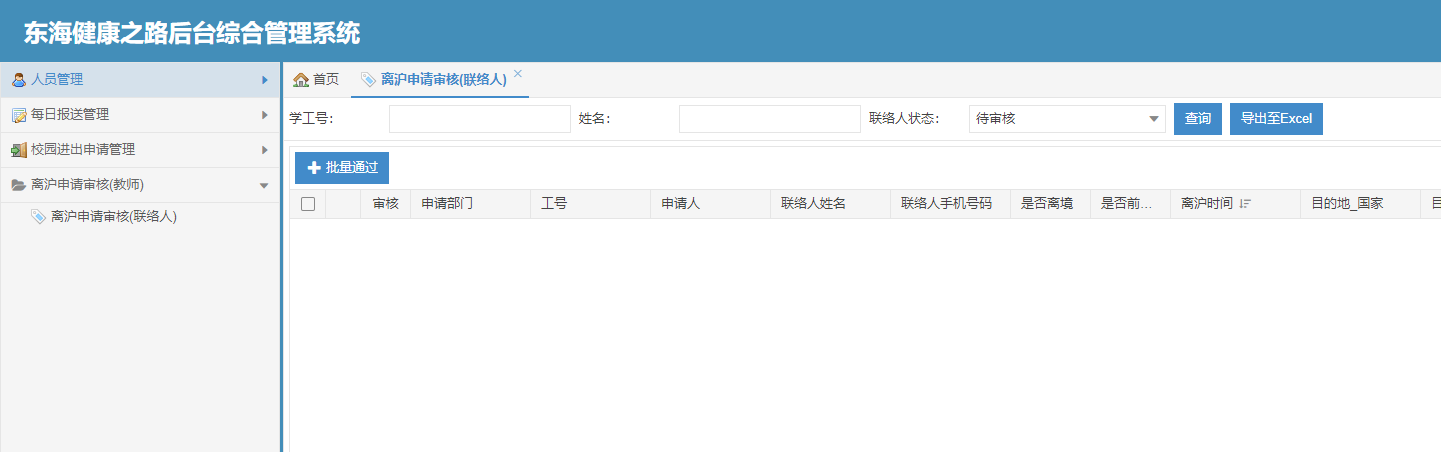
Task: Click the home icon on 首页 tab
Action: (300, 80)
